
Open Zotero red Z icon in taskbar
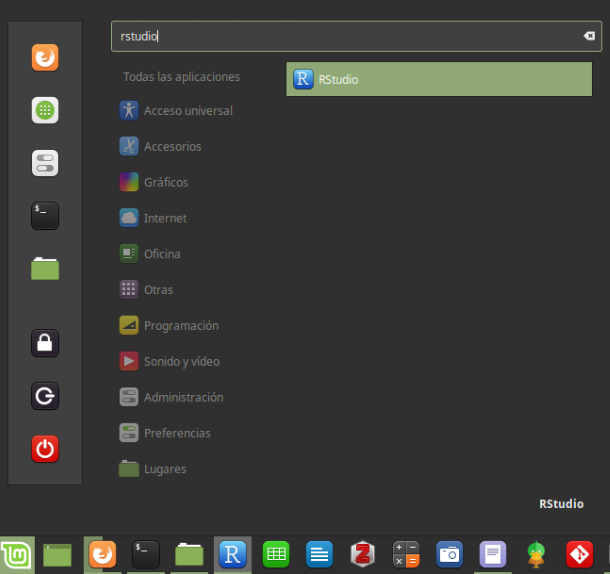point(363,554)
